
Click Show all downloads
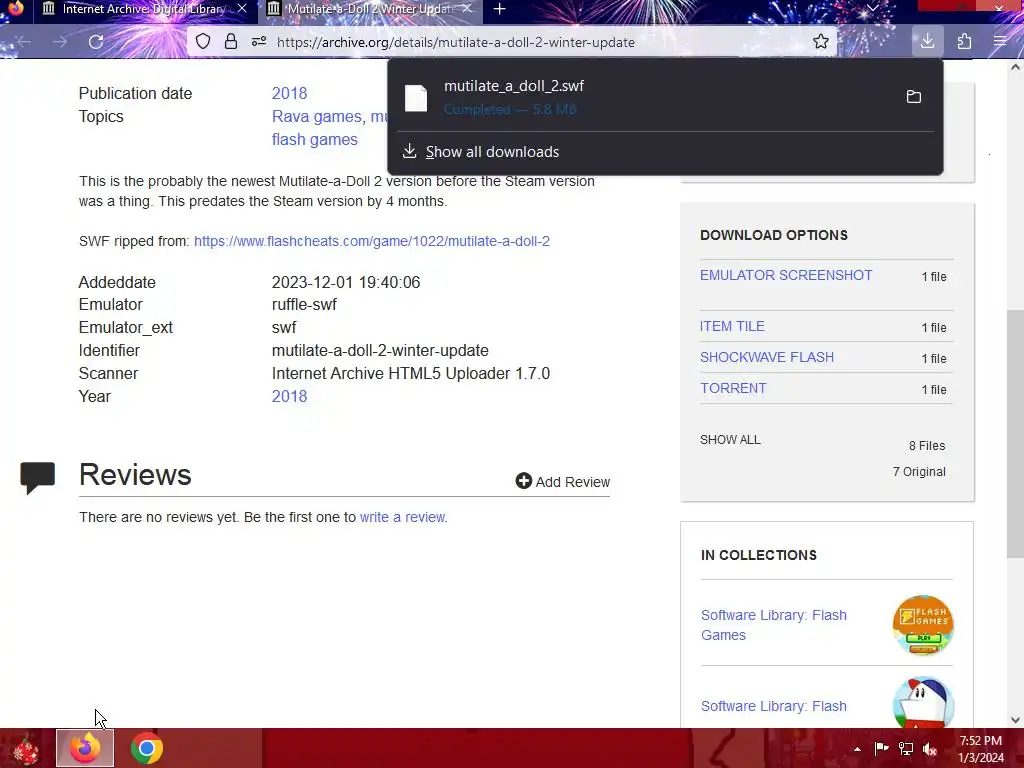coord(492,152)
